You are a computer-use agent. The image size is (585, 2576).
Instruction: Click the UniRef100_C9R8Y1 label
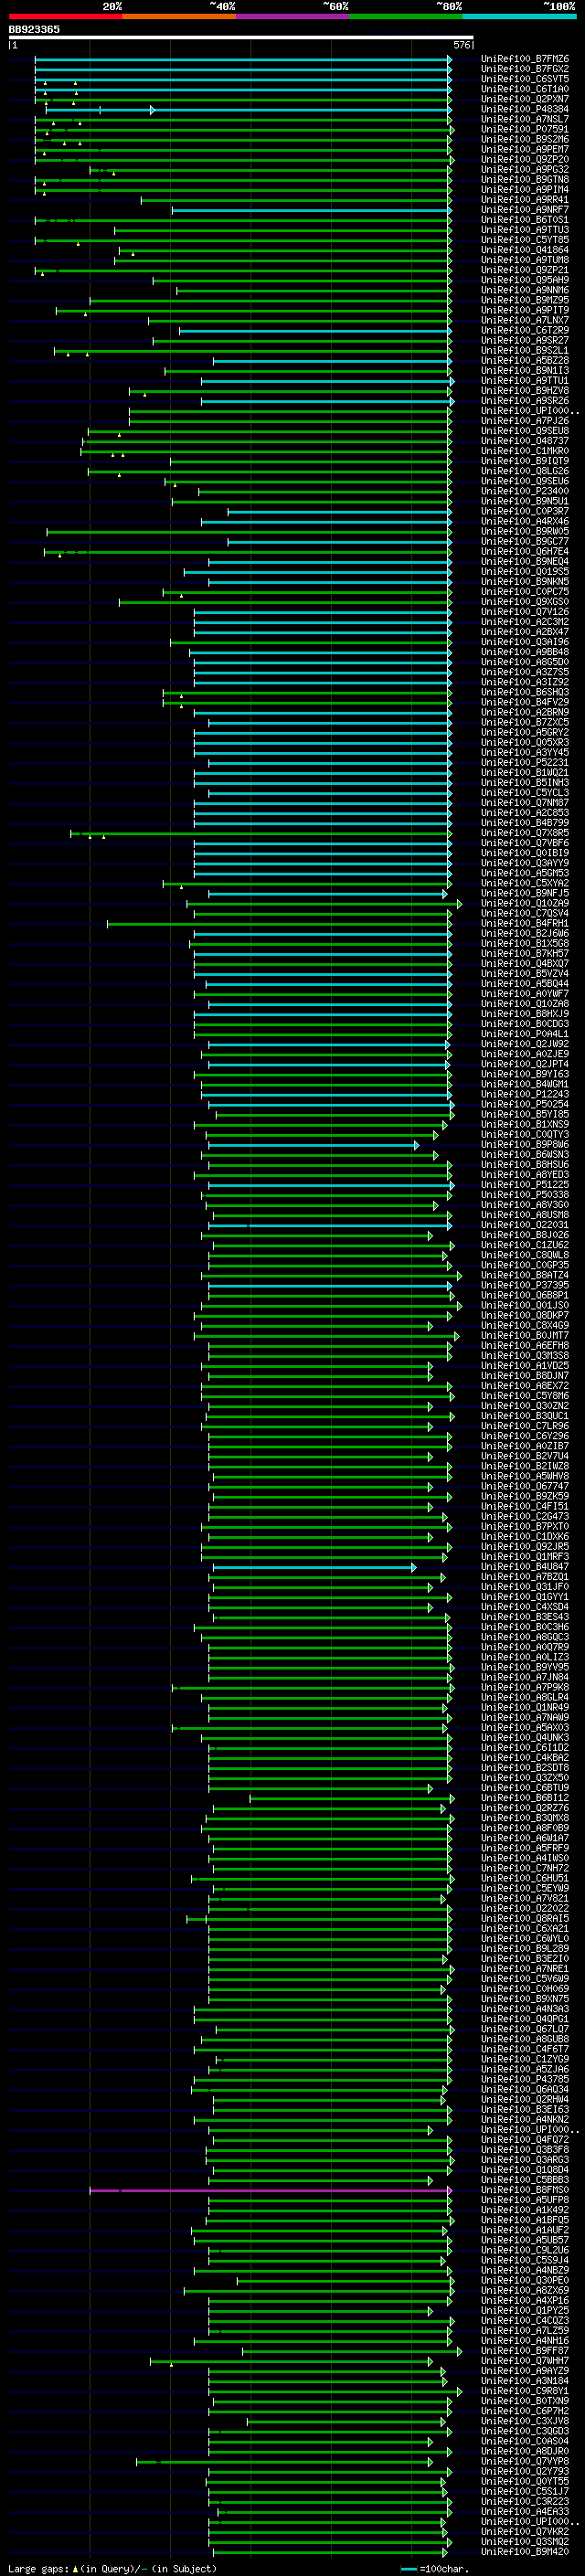[x=524, y=2391]
